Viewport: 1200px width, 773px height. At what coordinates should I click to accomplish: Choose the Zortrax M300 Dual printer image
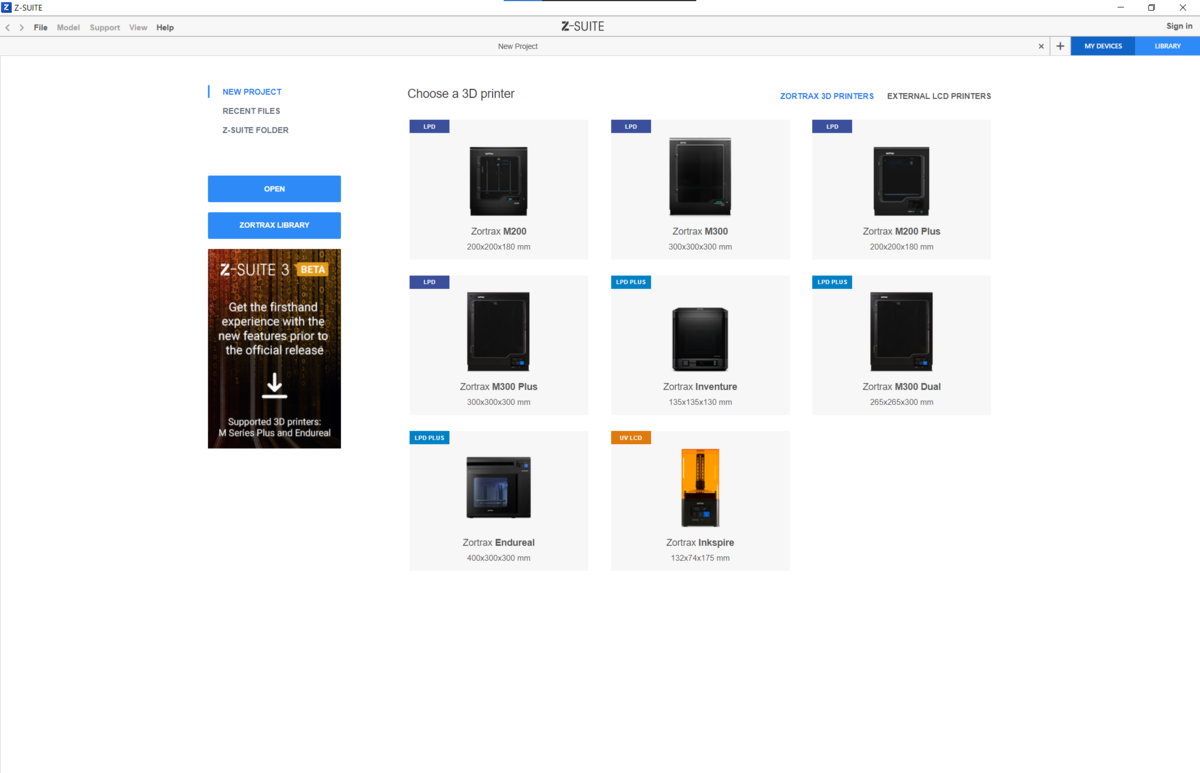click(901, 332)
